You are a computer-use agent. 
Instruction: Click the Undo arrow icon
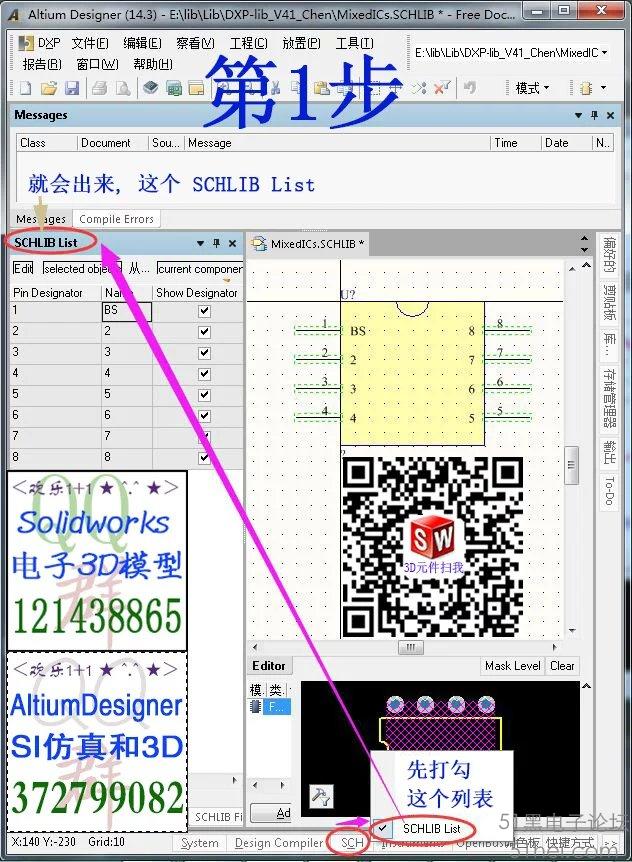click(x=469, y=88)
